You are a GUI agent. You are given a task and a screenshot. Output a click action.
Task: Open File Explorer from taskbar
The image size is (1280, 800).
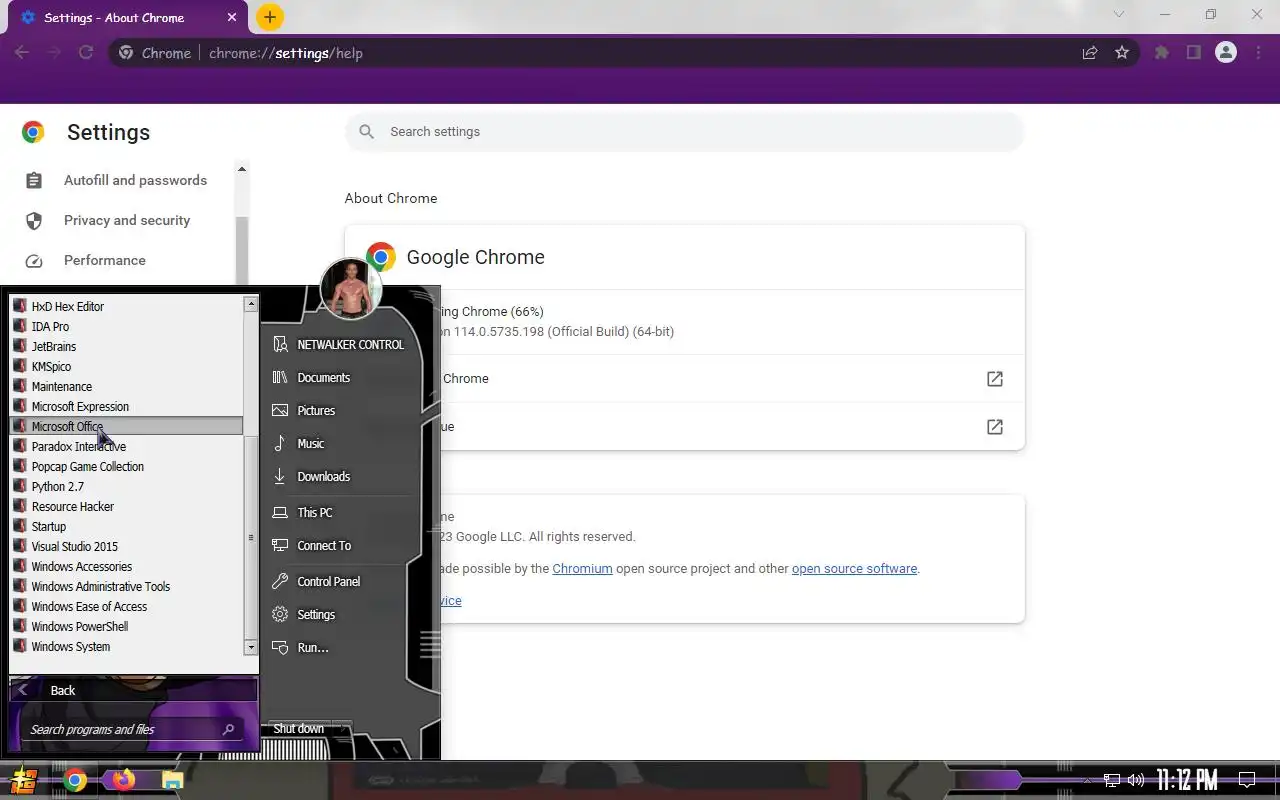[173, 780]
